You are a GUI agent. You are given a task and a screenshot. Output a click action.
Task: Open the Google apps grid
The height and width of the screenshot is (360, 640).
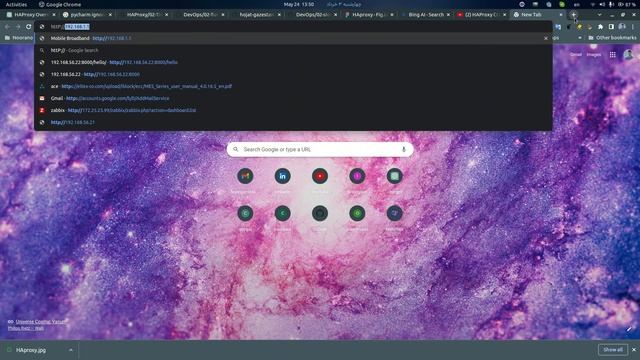pos(613,55)
